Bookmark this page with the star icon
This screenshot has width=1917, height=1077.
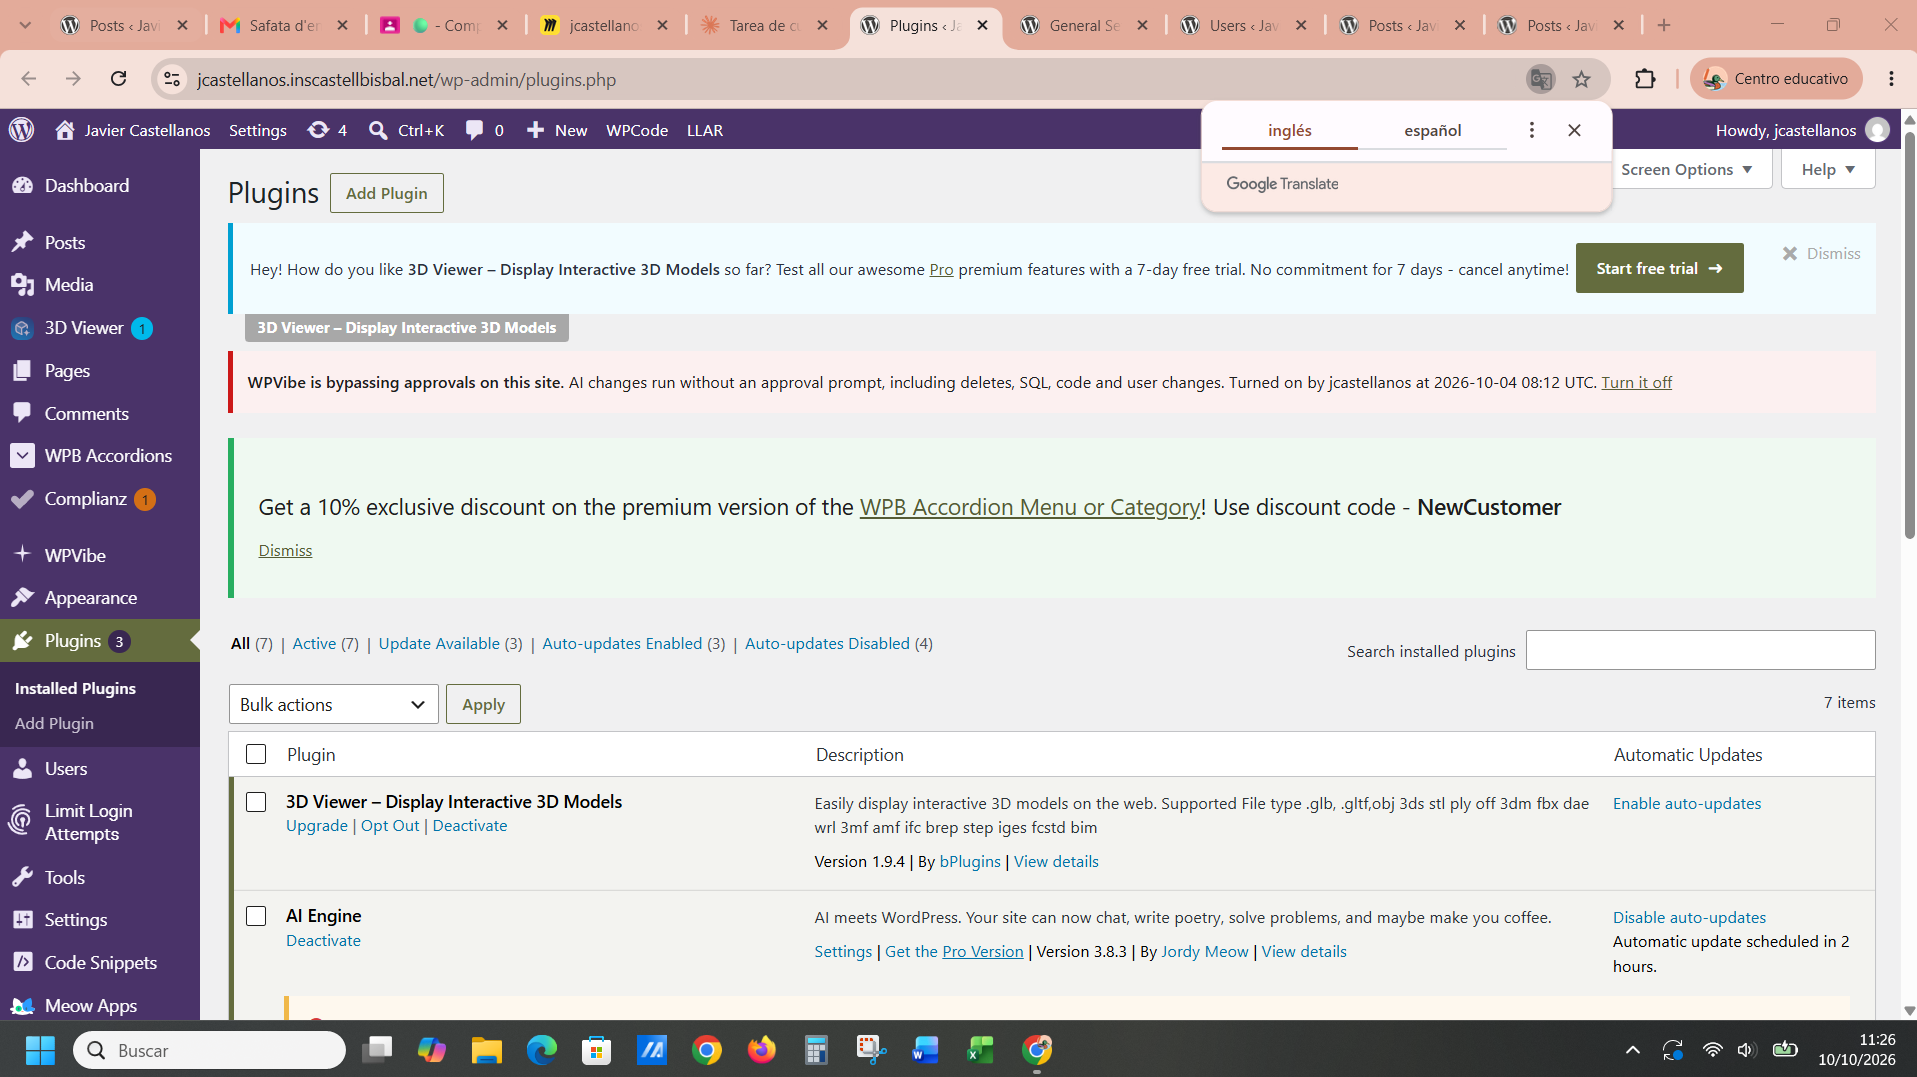coord(1581,79)
